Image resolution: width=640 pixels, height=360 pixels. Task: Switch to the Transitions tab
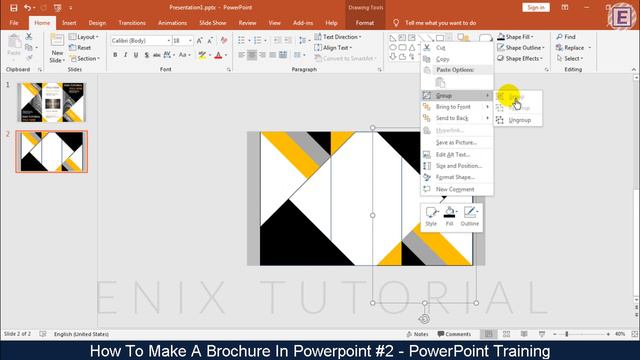[x=132, y=23]
